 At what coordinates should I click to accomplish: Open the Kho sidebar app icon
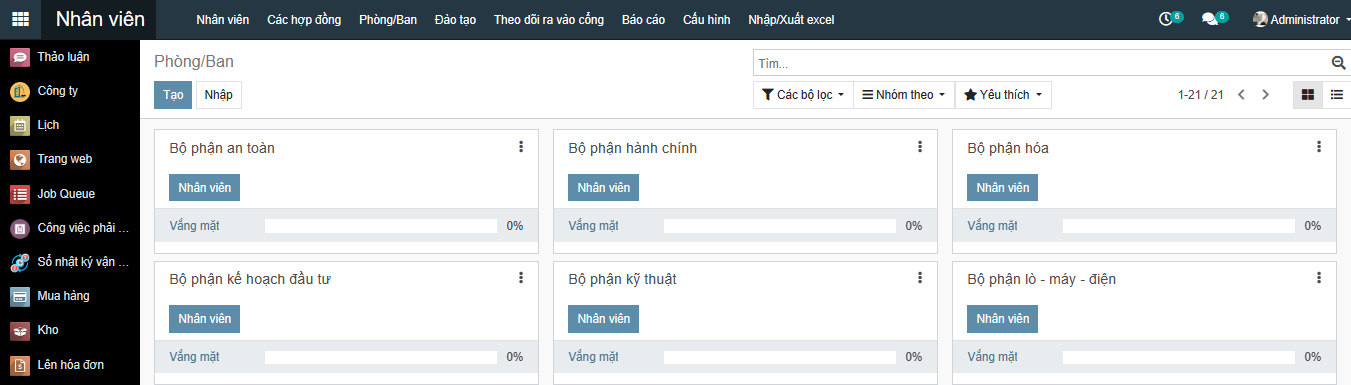(x=20, y=330)
